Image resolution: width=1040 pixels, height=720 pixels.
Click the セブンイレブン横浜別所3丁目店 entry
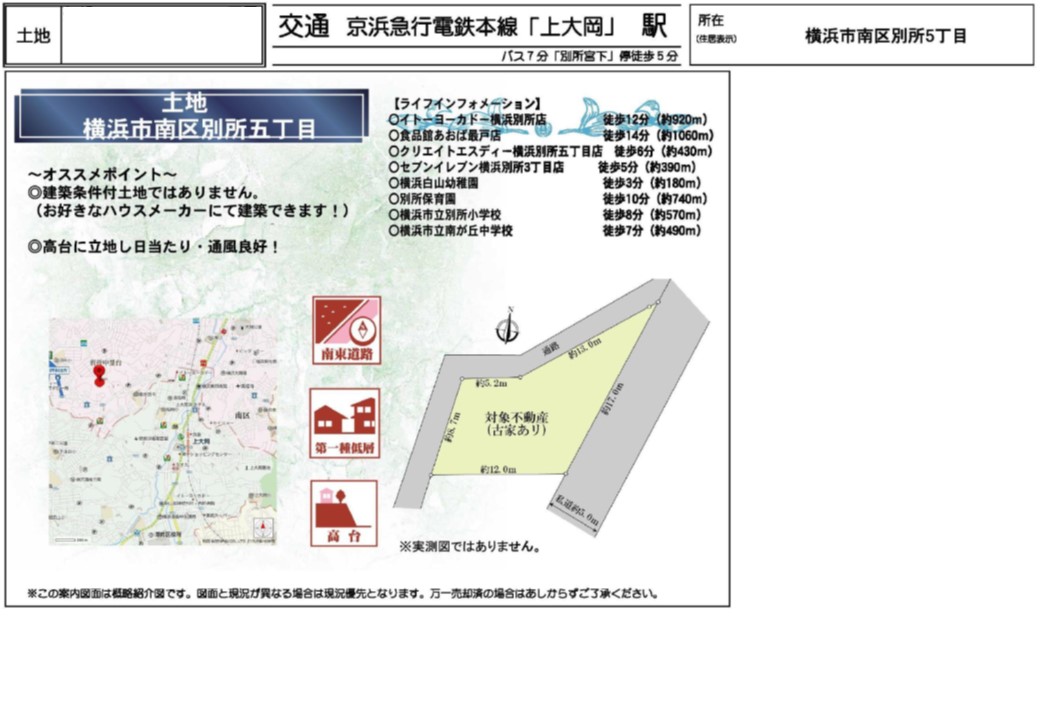(481, 167)
